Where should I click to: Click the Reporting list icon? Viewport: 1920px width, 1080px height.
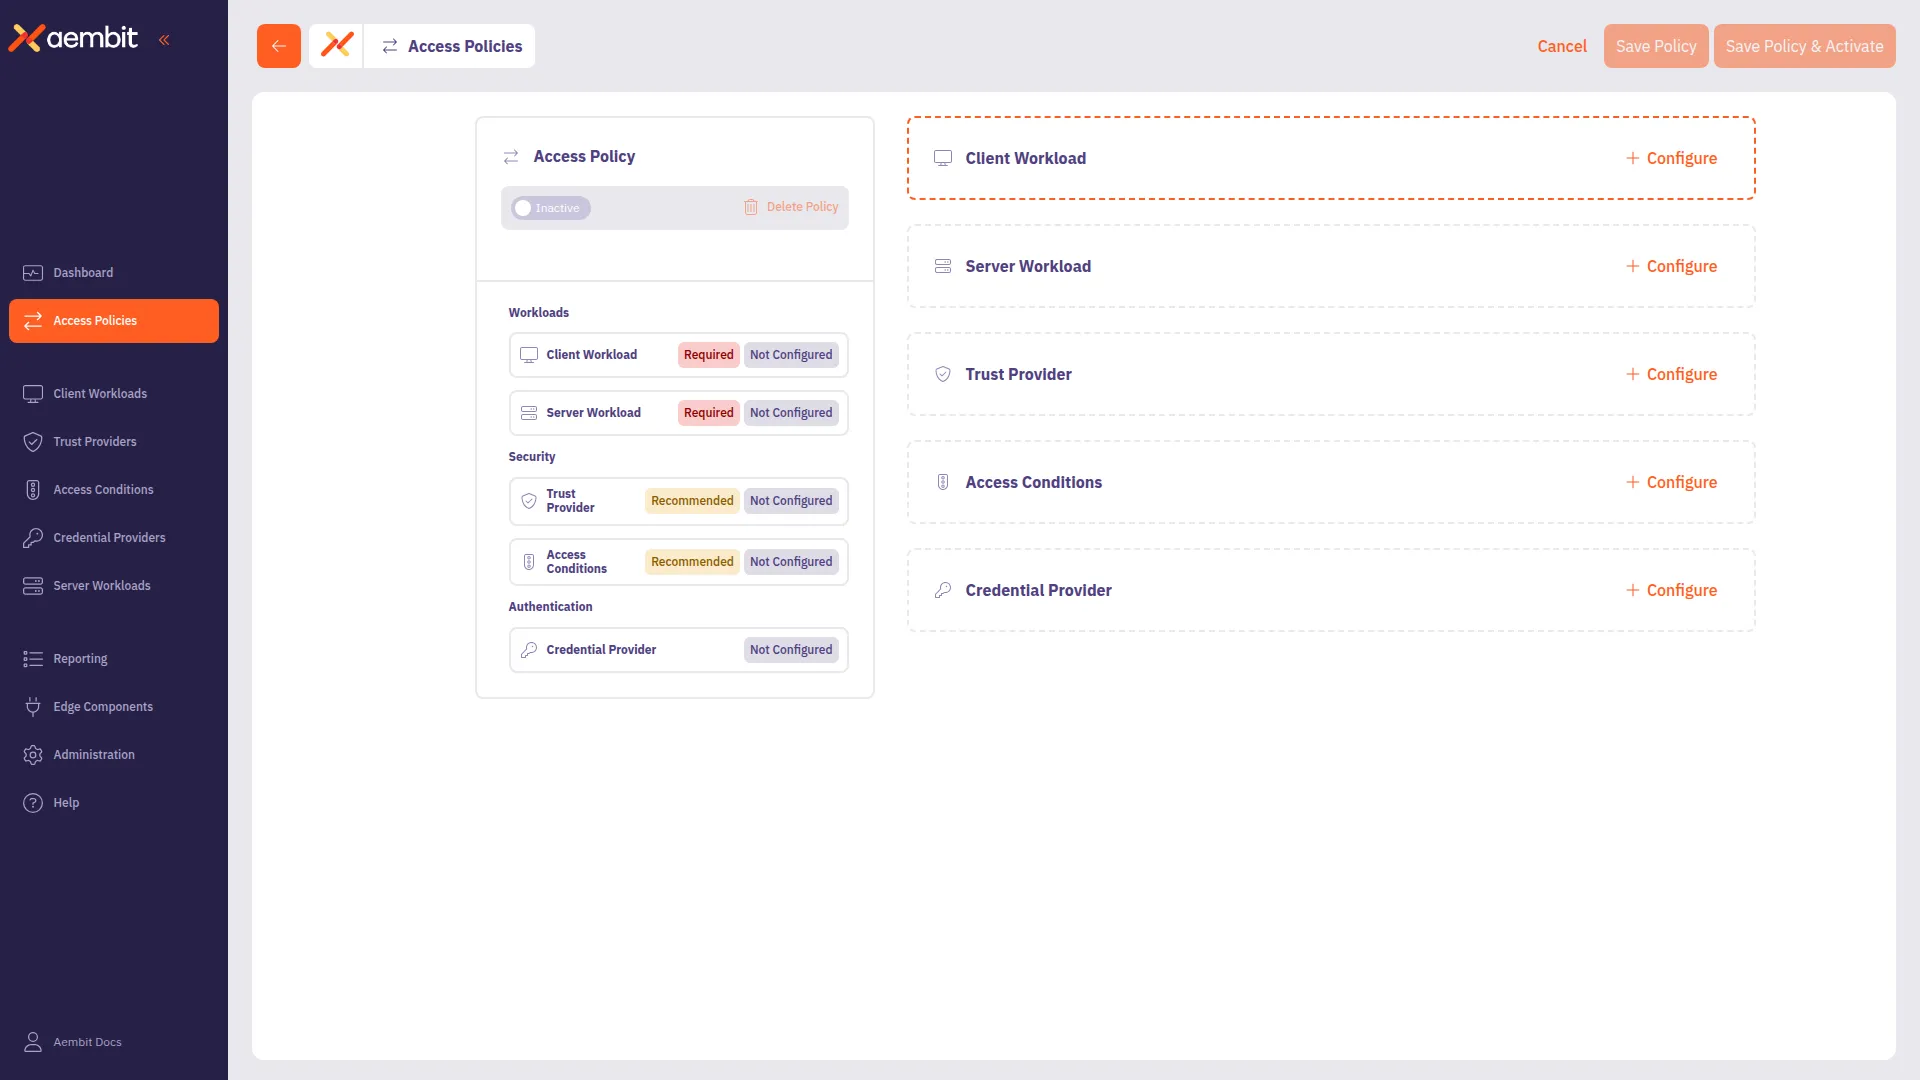click(33, 659)
